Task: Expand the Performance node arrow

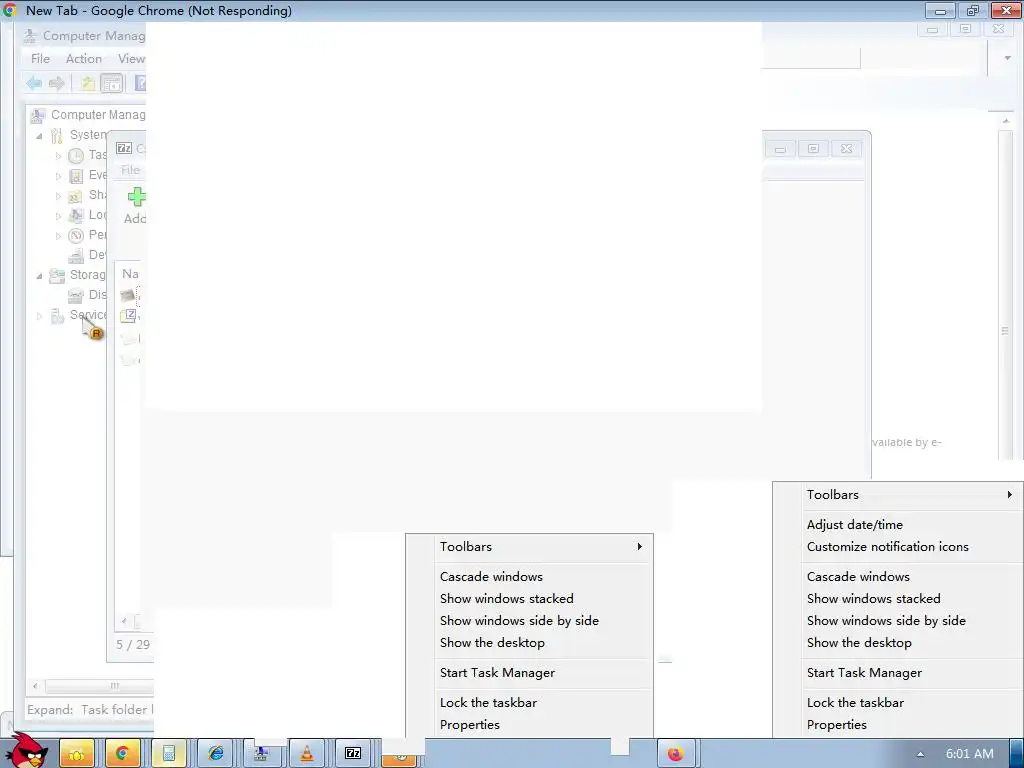Action: point(58,236)
